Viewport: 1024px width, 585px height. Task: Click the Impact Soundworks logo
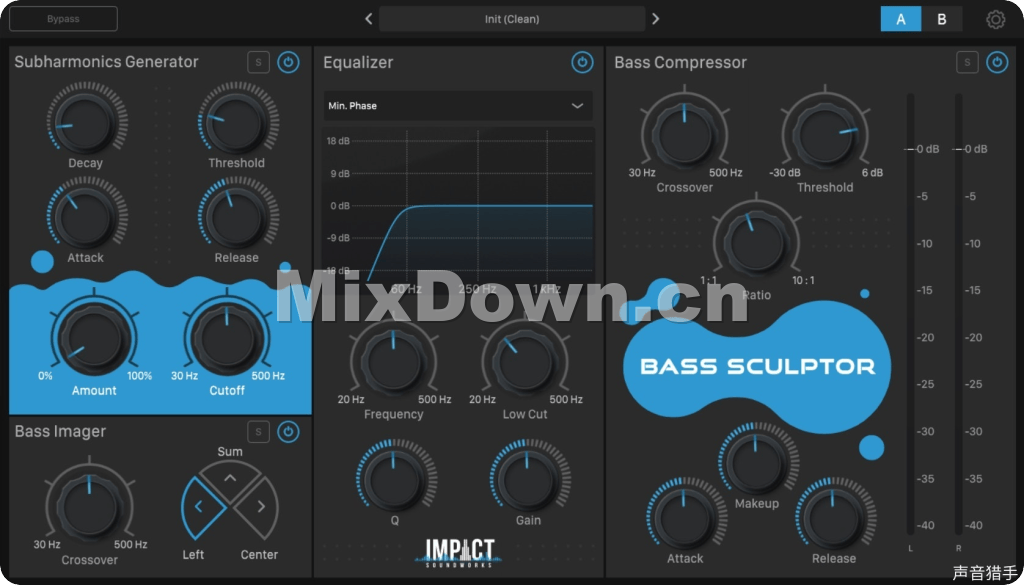tap(460, 551)
